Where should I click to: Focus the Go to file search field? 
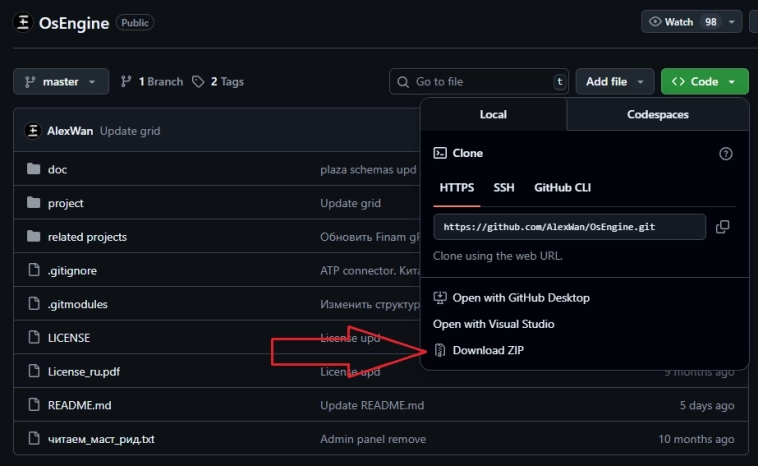coord(479,82)
